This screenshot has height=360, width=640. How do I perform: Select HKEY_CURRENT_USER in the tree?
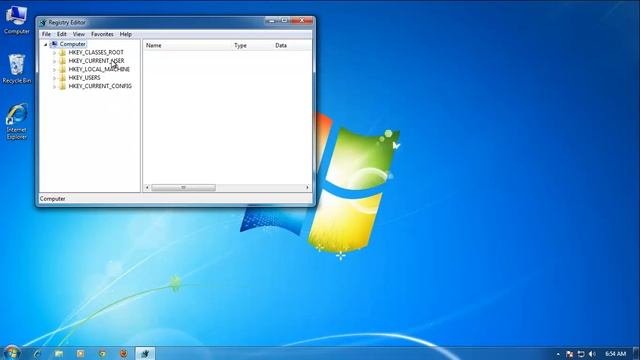[x=96, y=61]
